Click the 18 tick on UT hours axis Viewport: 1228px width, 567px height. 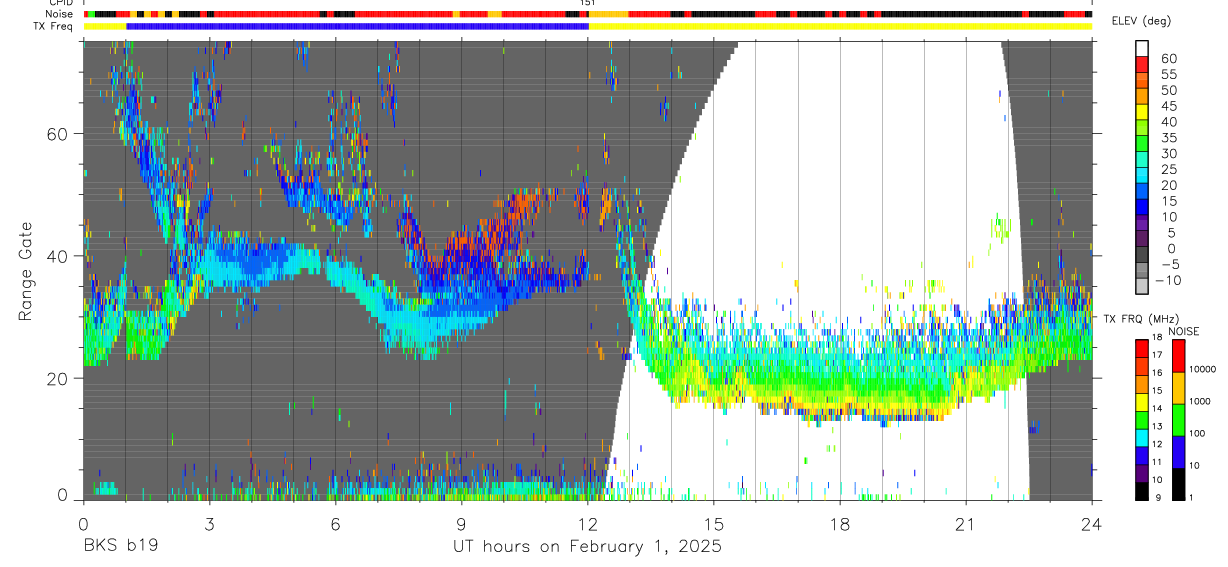click(x=840, y=523)
